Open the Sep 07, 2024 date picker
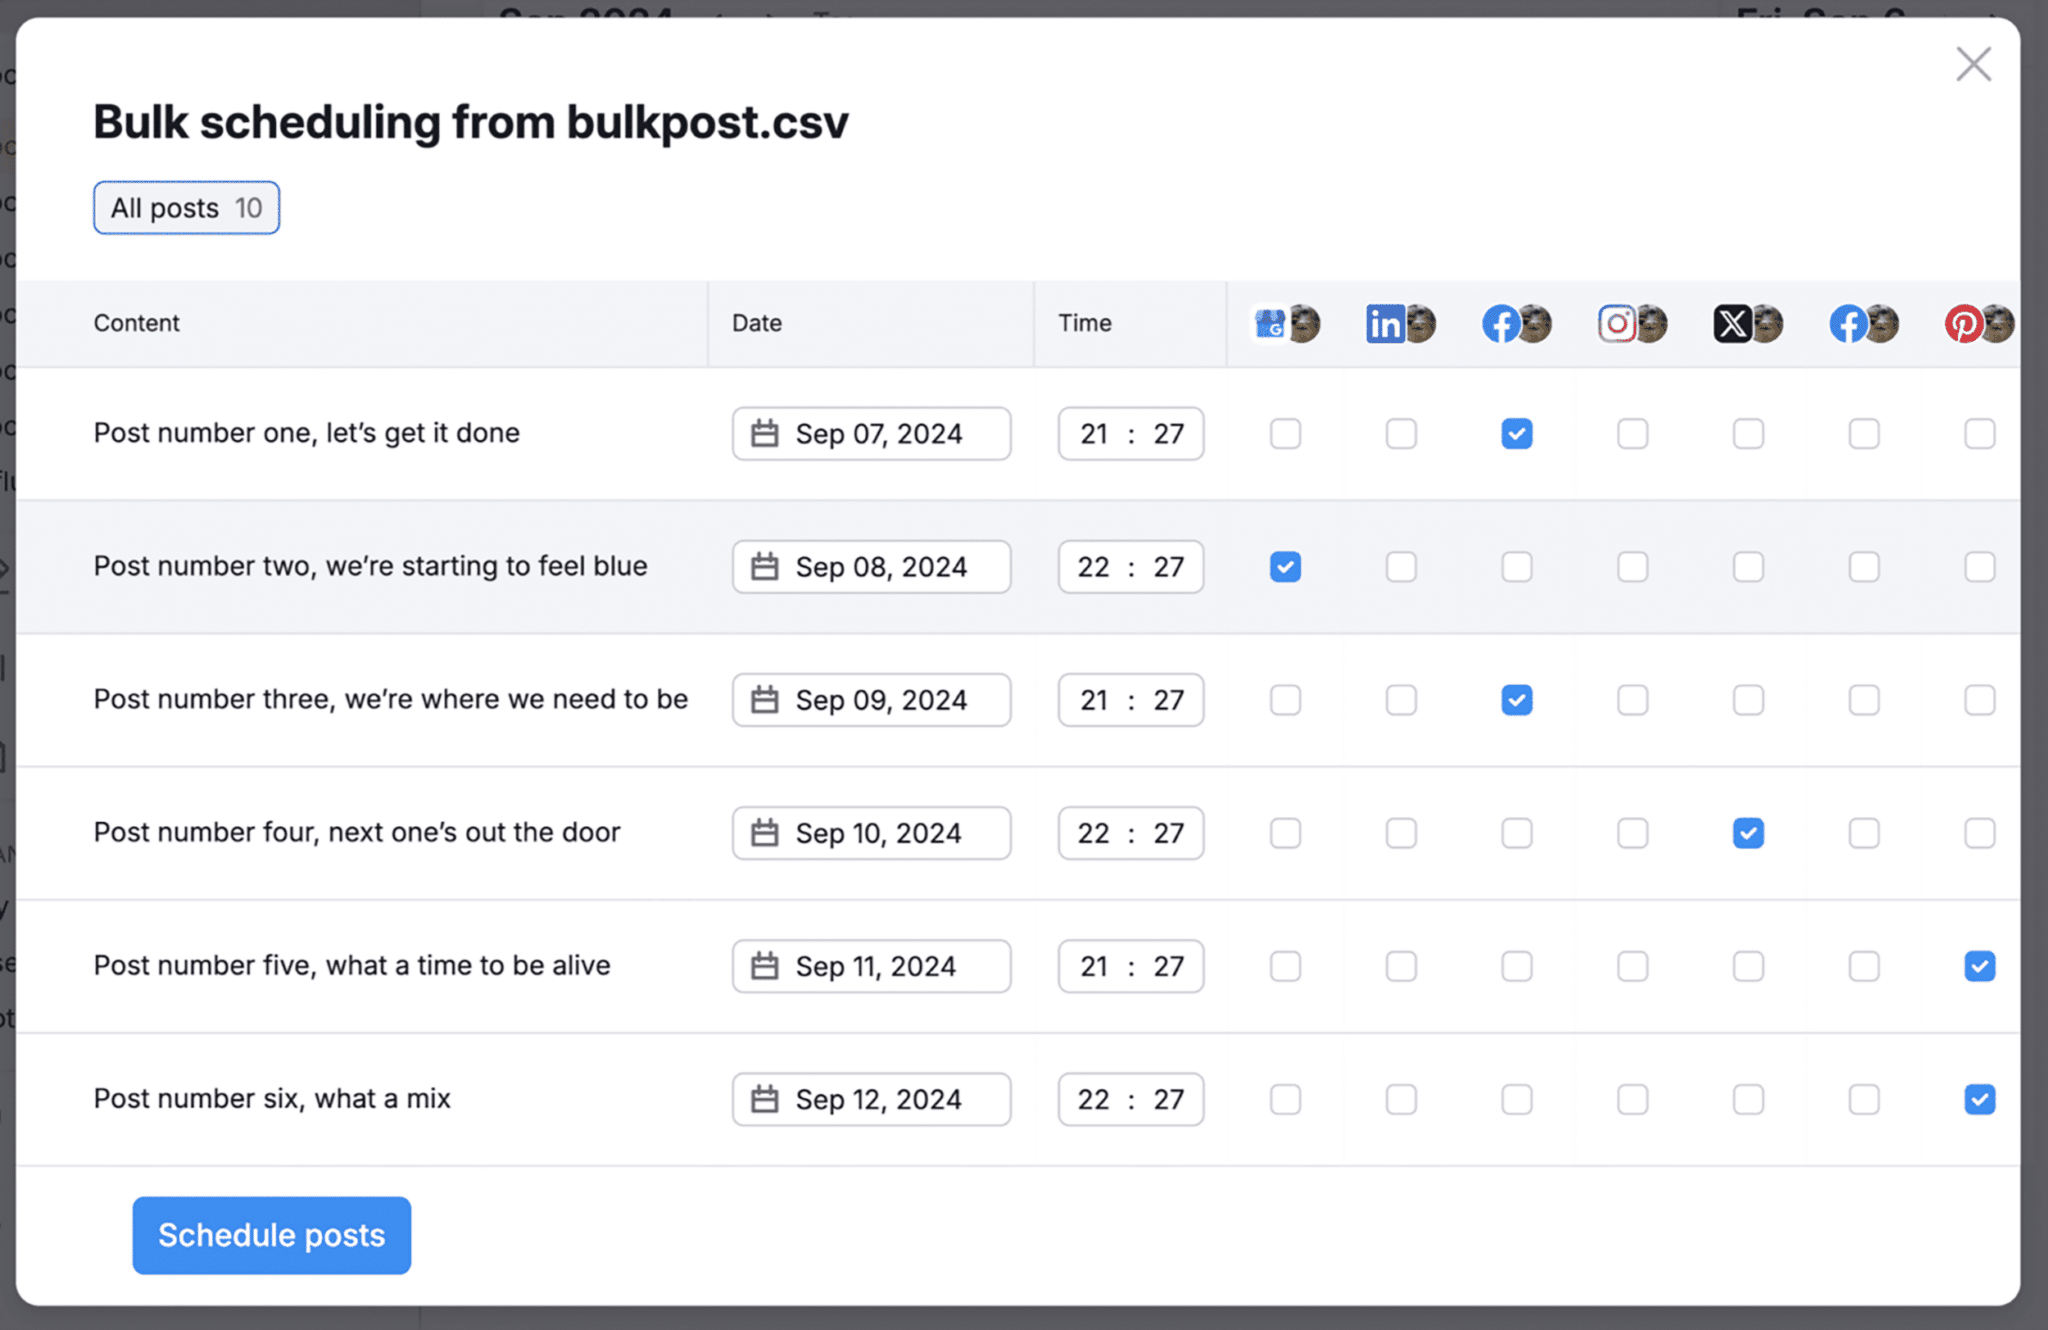Screen dimensions: 2048x1330 (x=871, y=434)
